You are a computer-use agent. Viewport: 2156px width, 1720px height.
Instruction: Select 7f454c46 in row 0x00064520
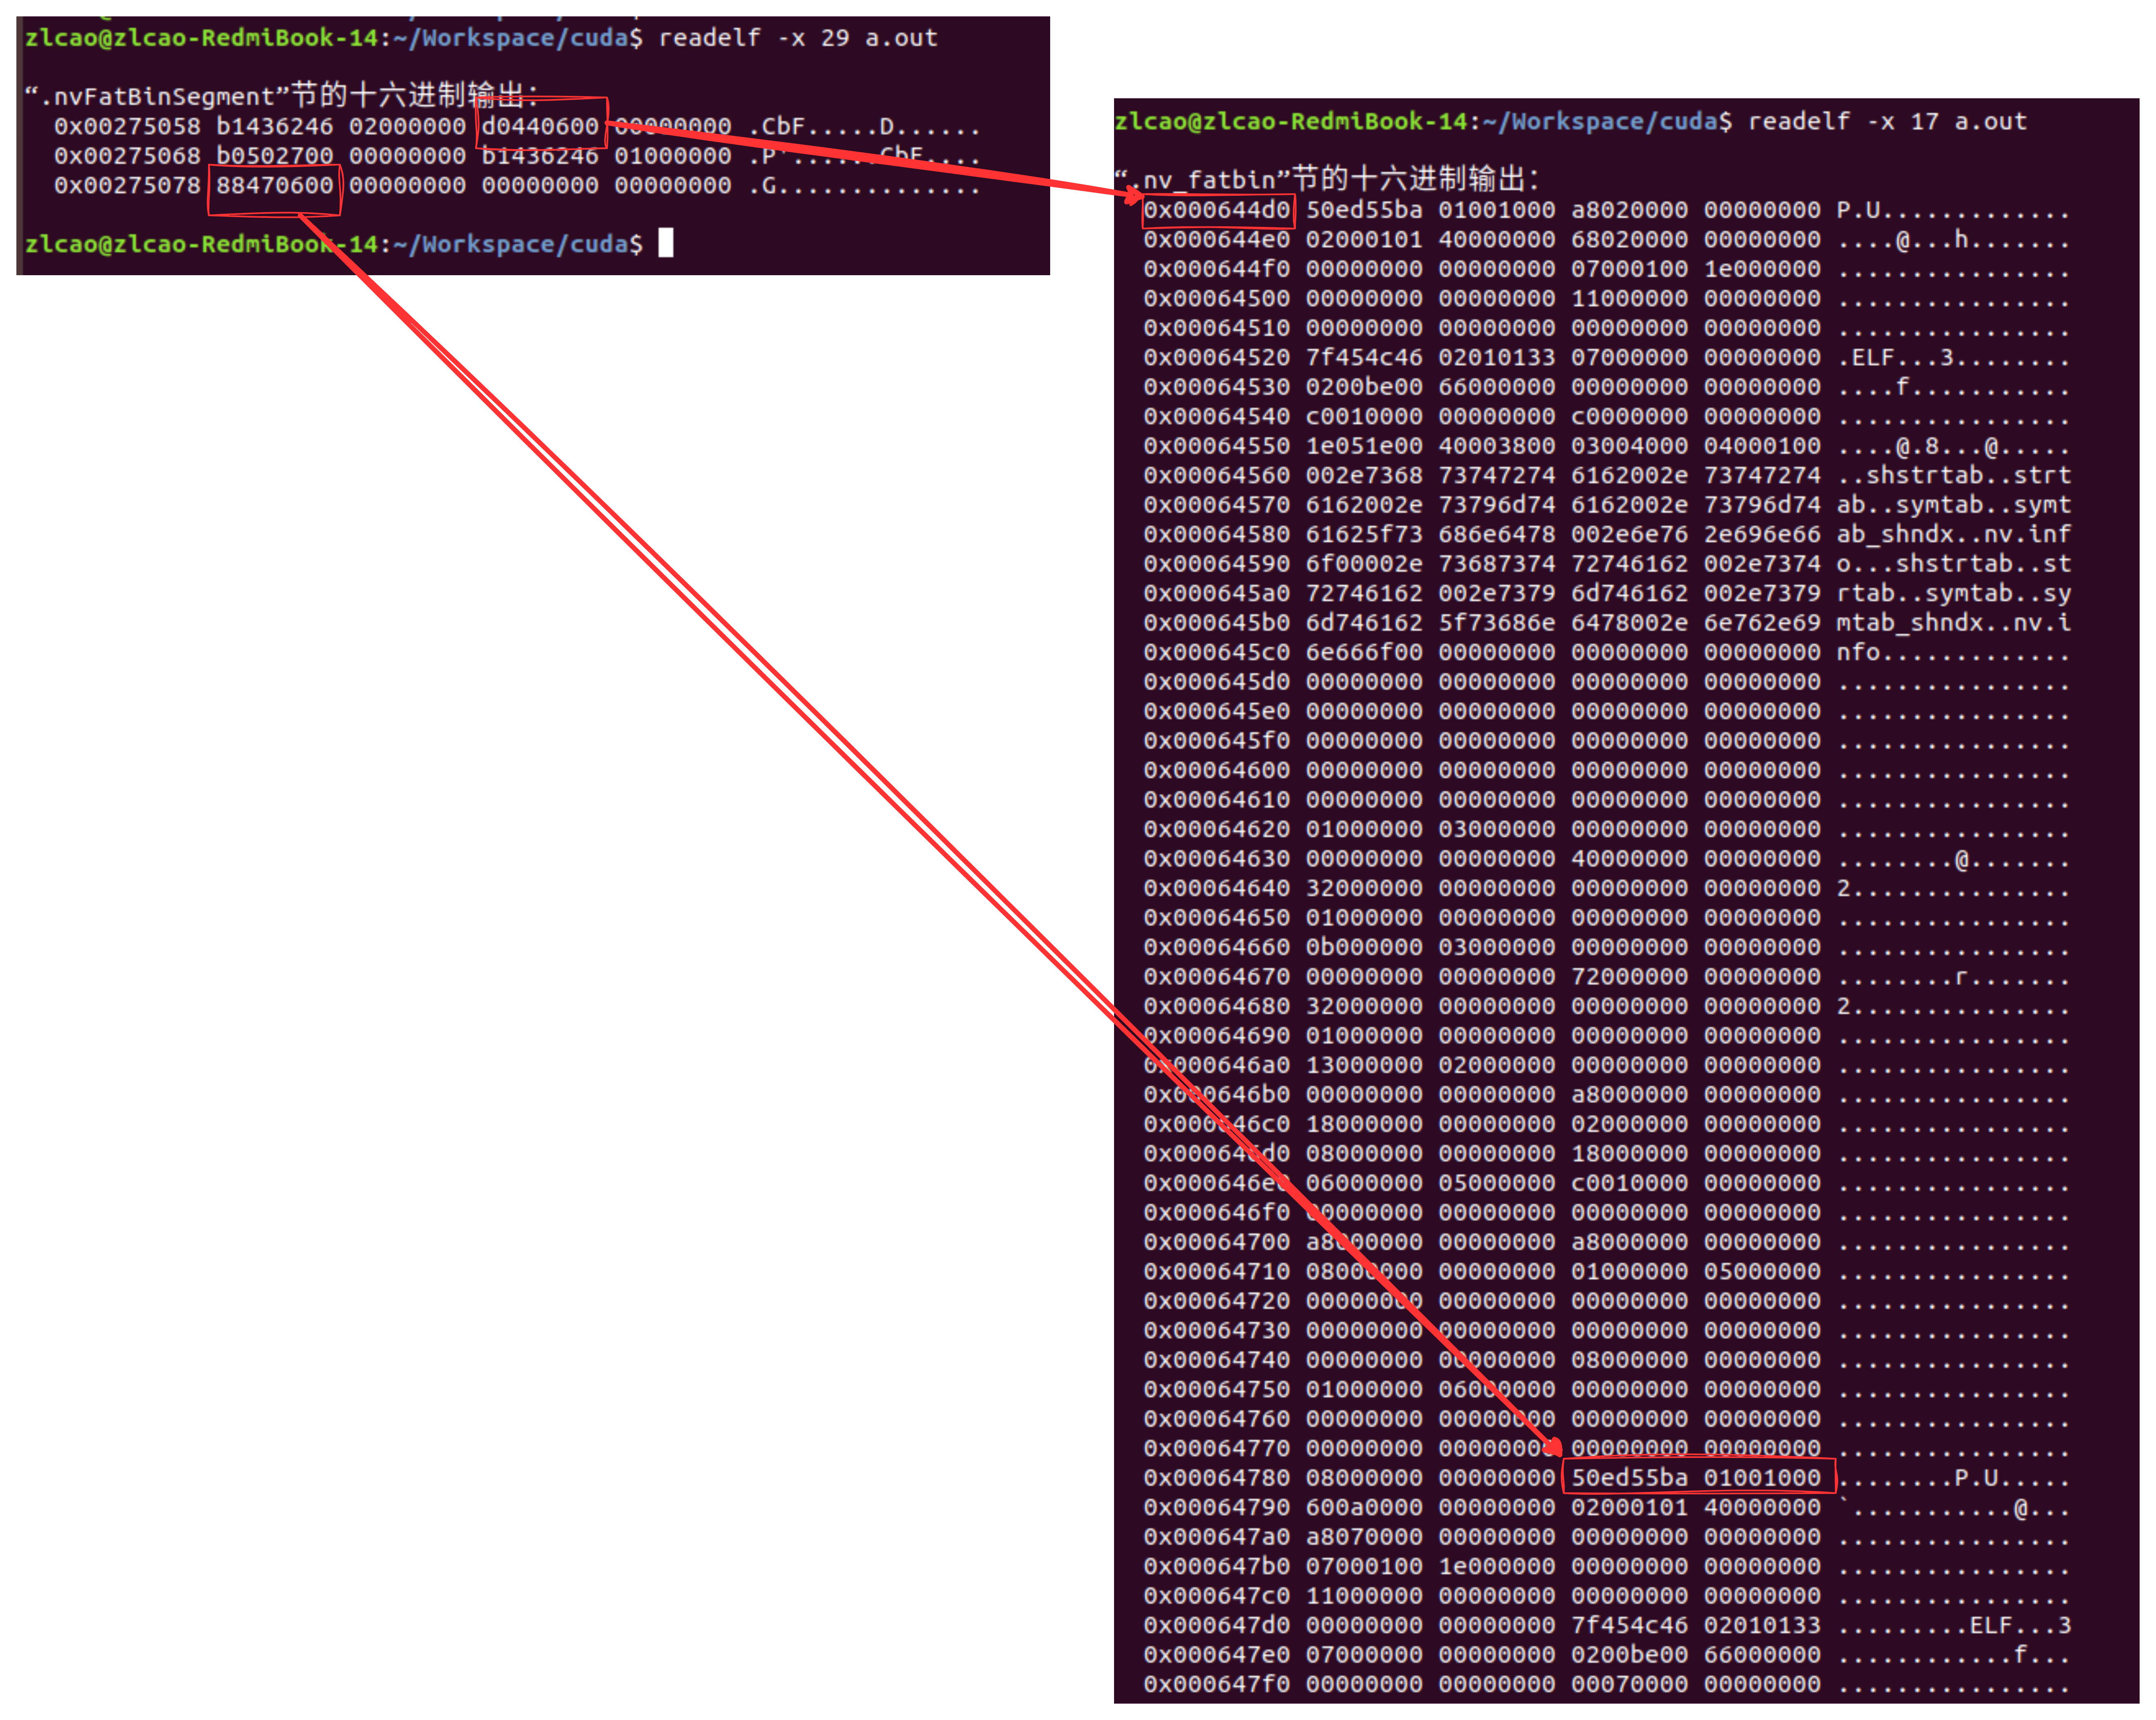(1364, 357)
